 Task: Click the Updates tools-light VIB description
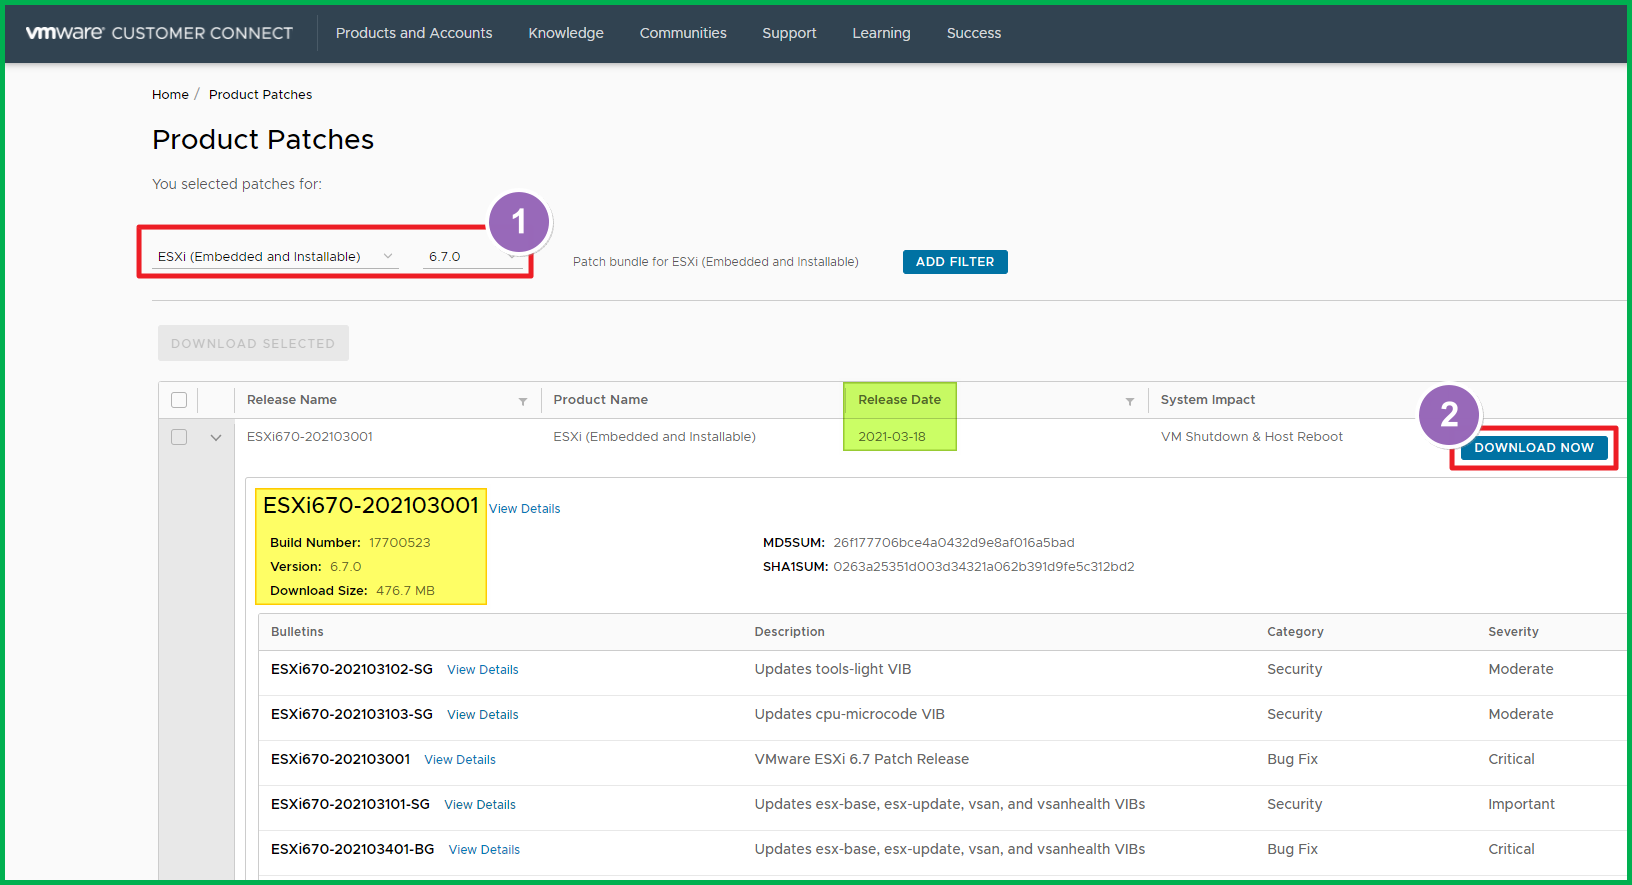(x=833, y=670)
